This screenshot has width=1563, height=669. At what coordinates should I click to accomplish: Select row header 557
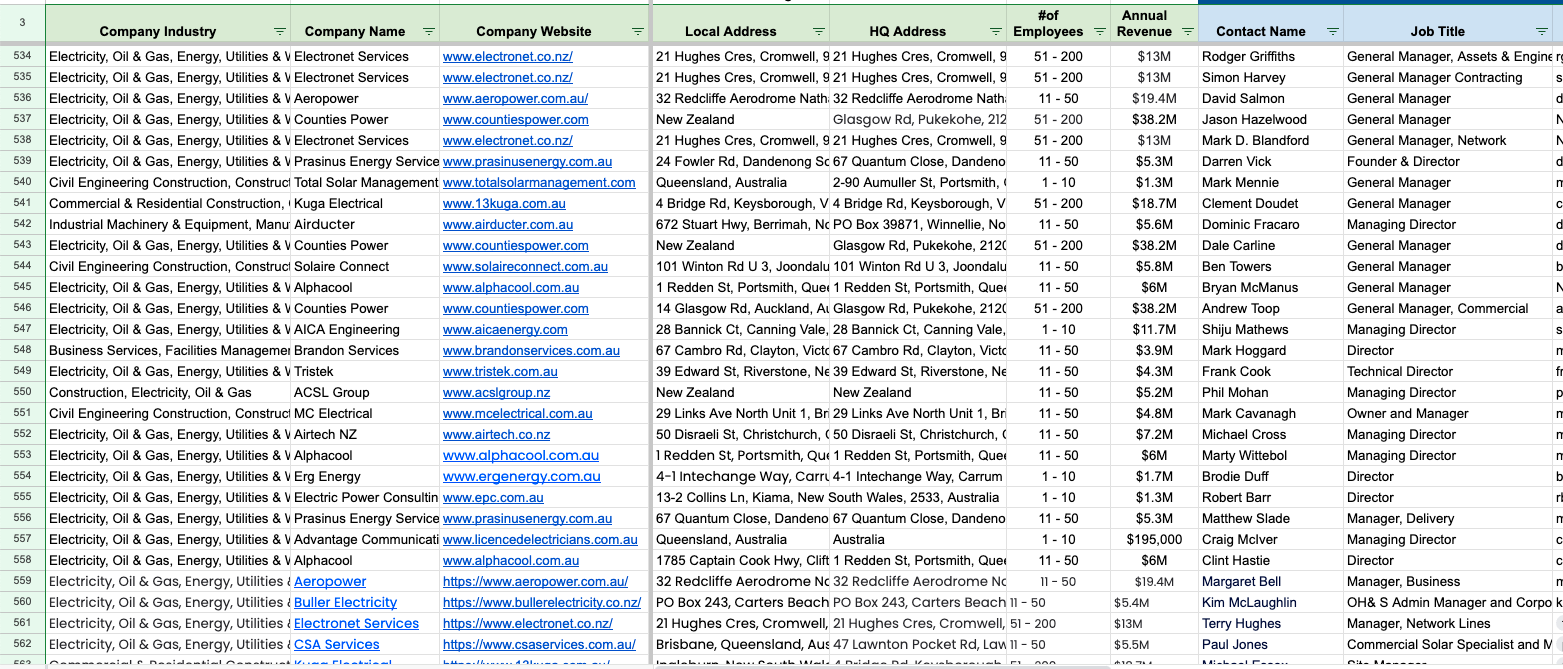pos(22,539)
